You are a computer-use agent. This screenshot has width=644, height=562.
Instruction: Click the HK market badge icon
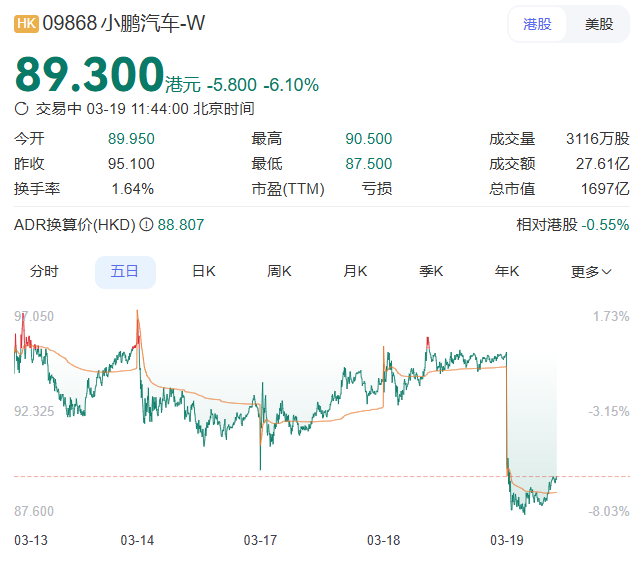pos(26,23)
